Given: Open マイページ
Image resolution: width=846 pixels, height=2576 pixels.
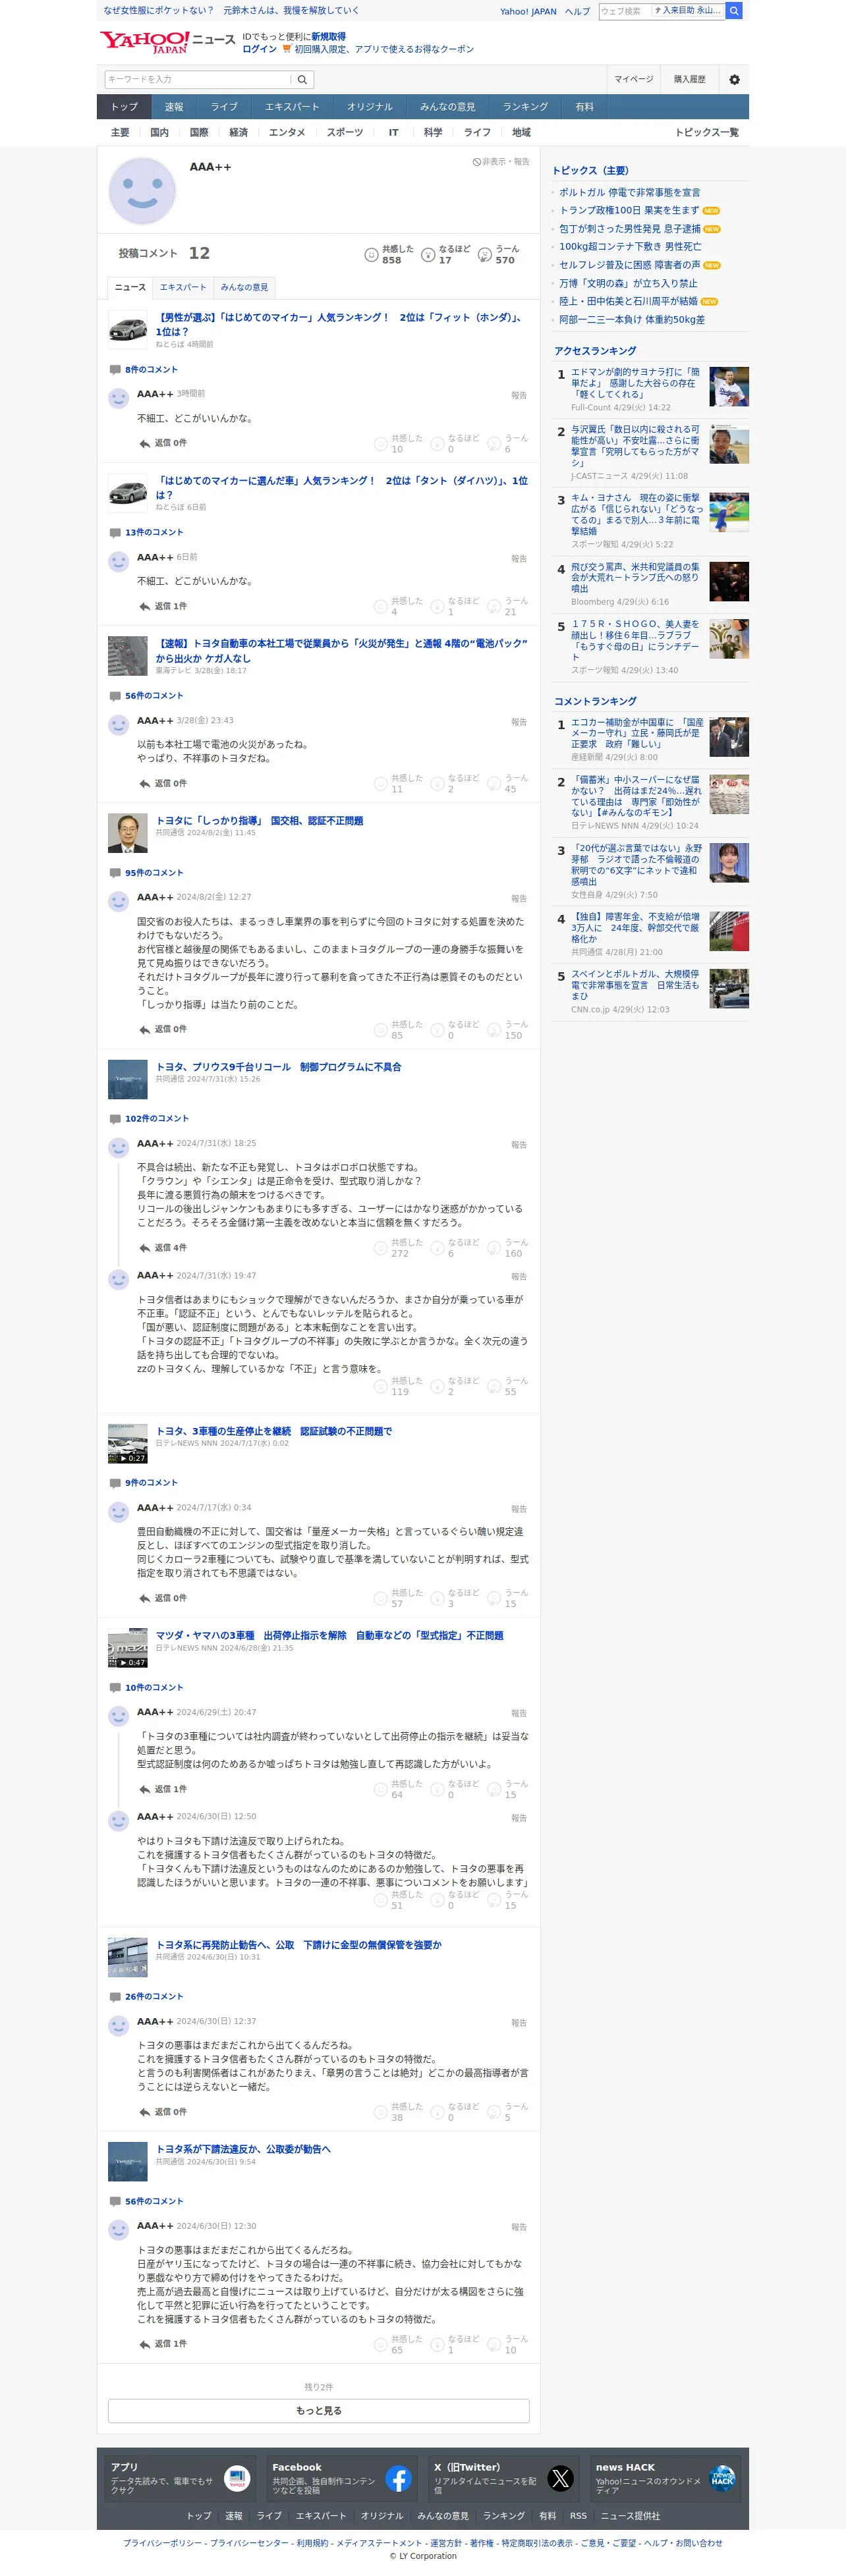Looking at the screenshot, I should [633, 79].
